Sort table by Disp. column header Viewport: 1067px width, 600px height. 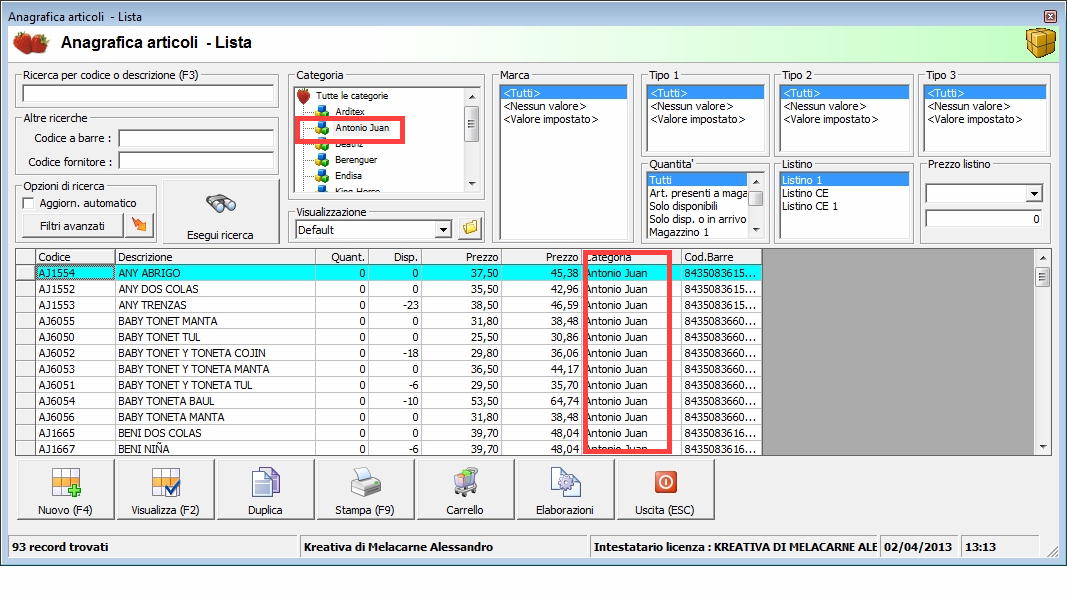pyautogui.click(x=395, y=257)
